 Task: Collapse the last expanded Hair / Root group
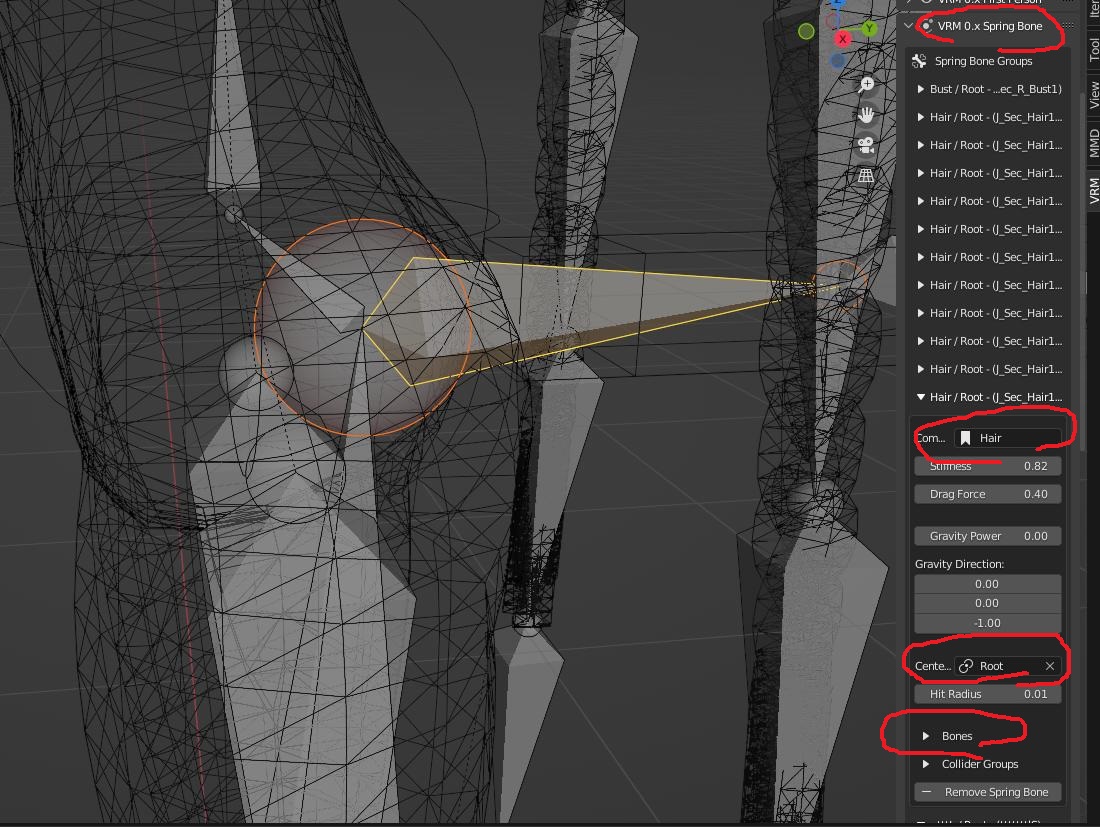tap(921, 397)
